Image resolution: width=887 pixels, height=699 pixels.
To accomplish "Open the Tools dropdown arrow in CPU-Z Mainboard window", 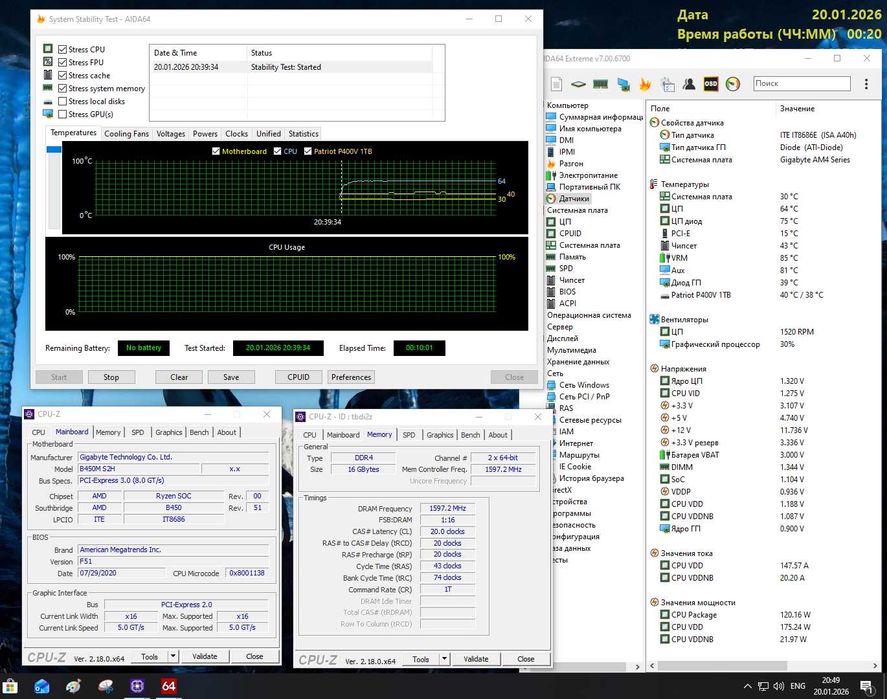I will (x=173, y=656).
